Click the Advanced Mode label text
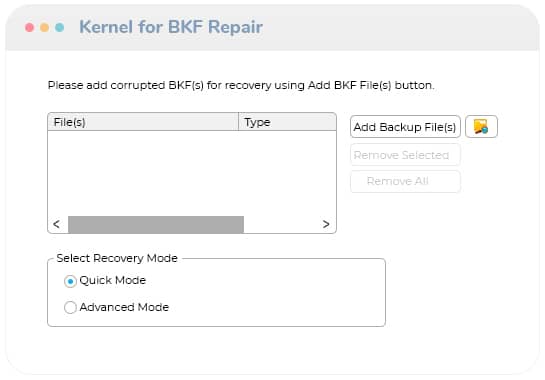The image size is (545, 380). coord(124,307)
